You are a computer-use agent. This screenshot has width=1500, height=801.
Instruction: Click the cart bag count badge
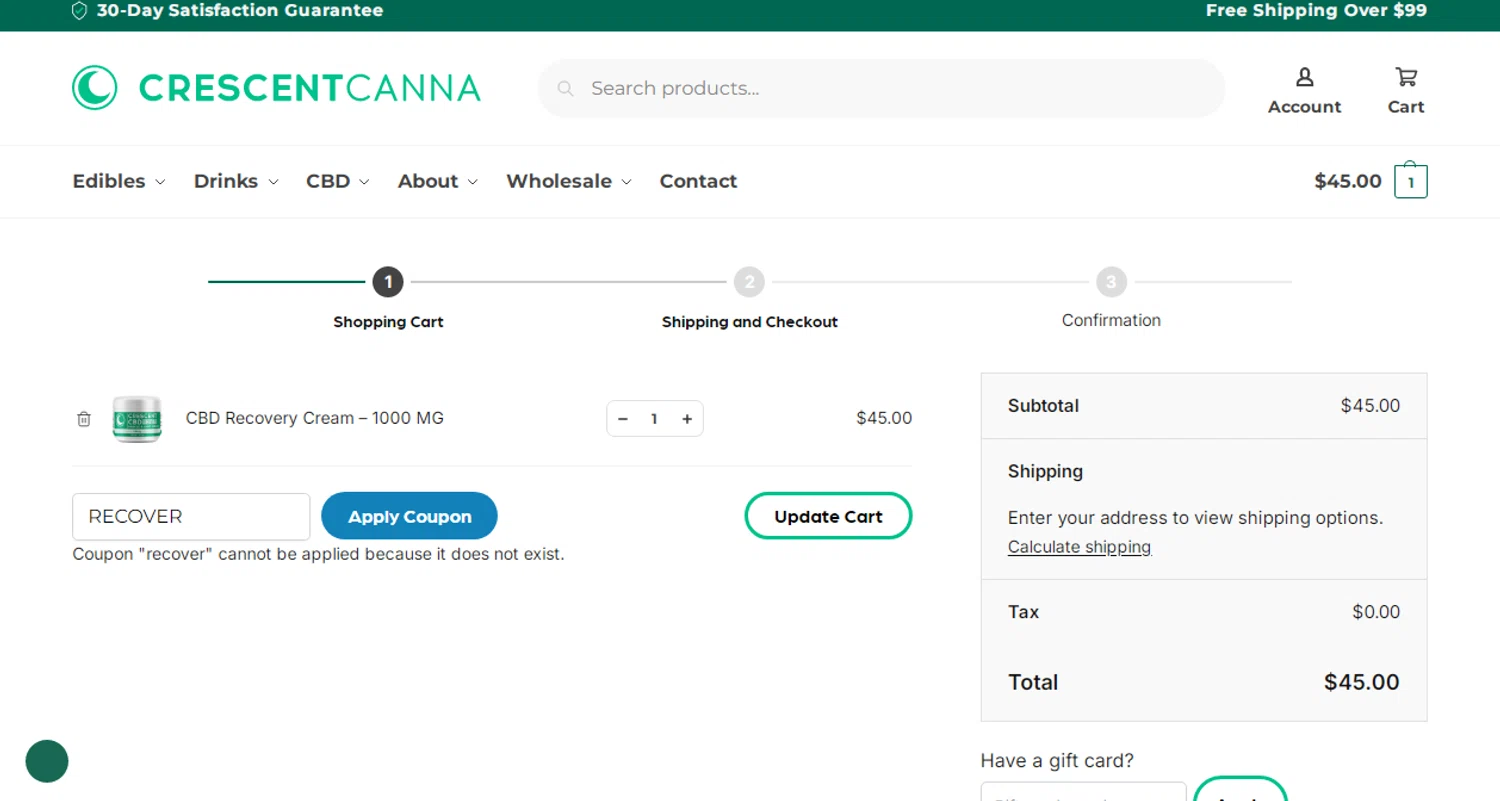click(x=1411, y=181)
